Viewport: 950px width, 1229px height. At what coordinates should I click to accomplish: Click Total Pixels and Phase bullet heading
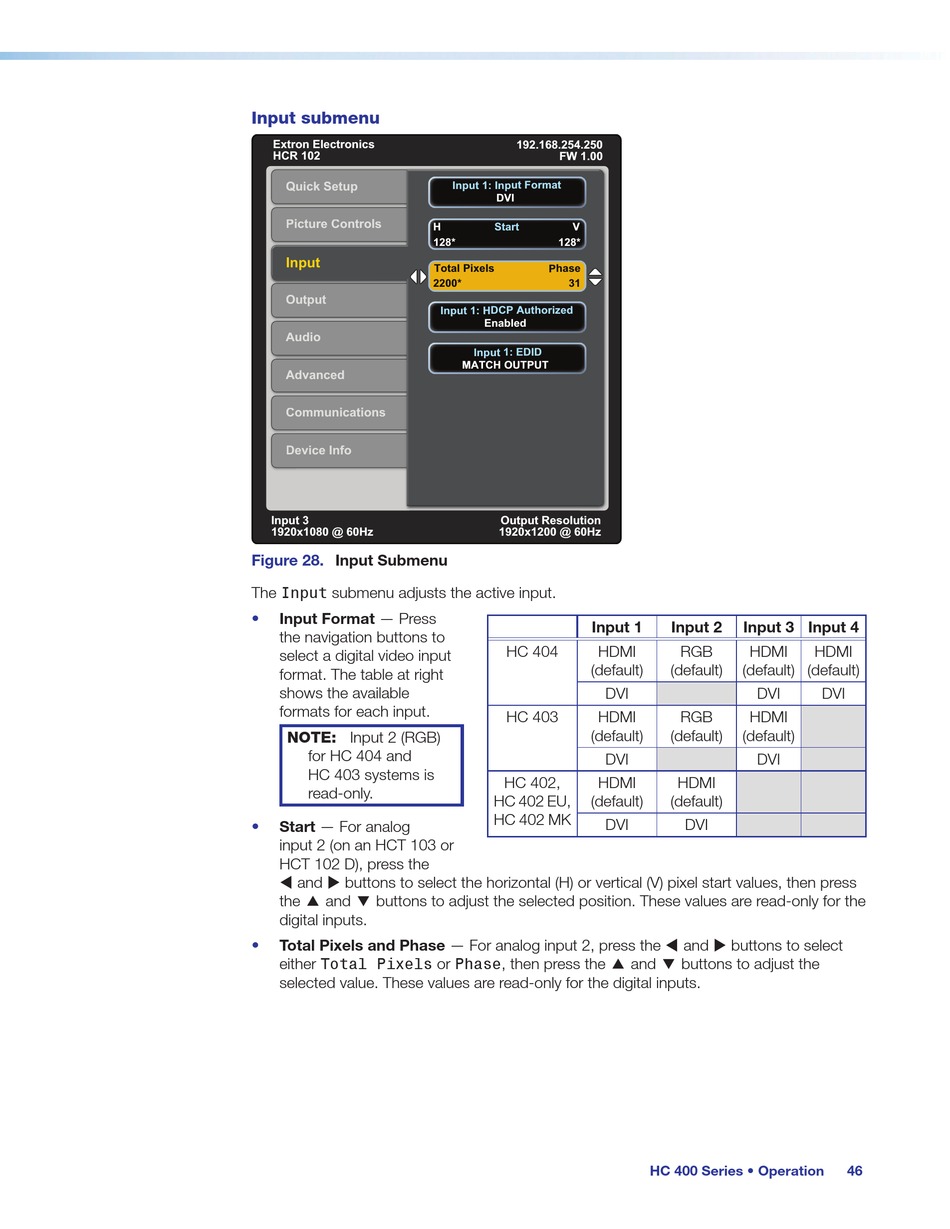tap(362, 946)
